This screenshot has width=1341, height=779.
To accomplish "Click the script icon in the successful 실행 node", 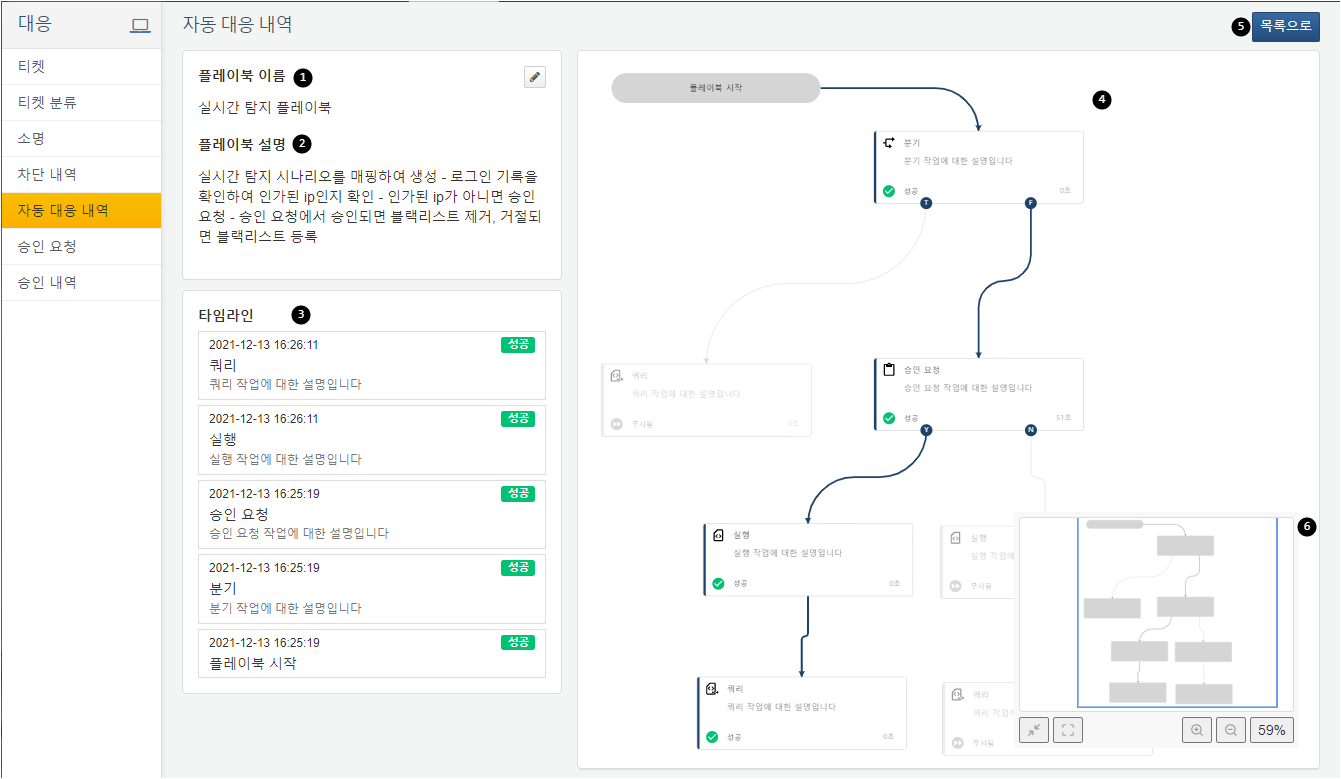I will (x=718, y=535).
